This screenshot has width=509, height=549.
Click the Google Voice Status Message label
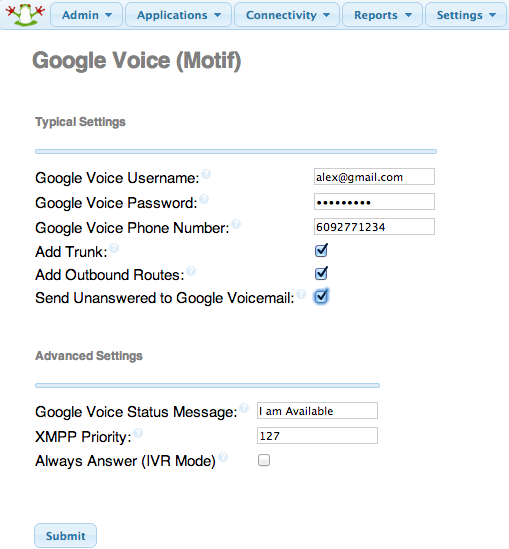tap(136, 412)
